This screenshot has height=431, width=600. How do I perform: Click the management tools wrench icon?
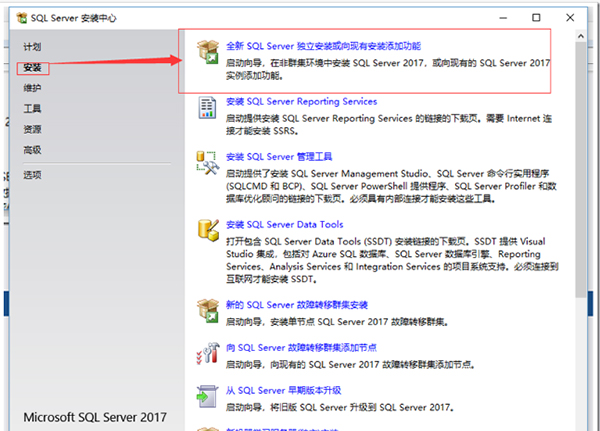coord(207,163)
